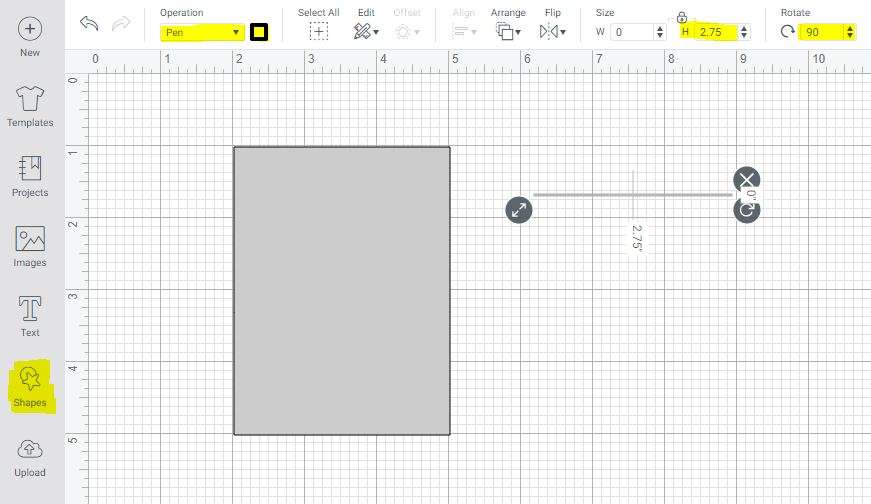Click the Rotate value field
871x504 pixels.
click(x=823, y=32)
